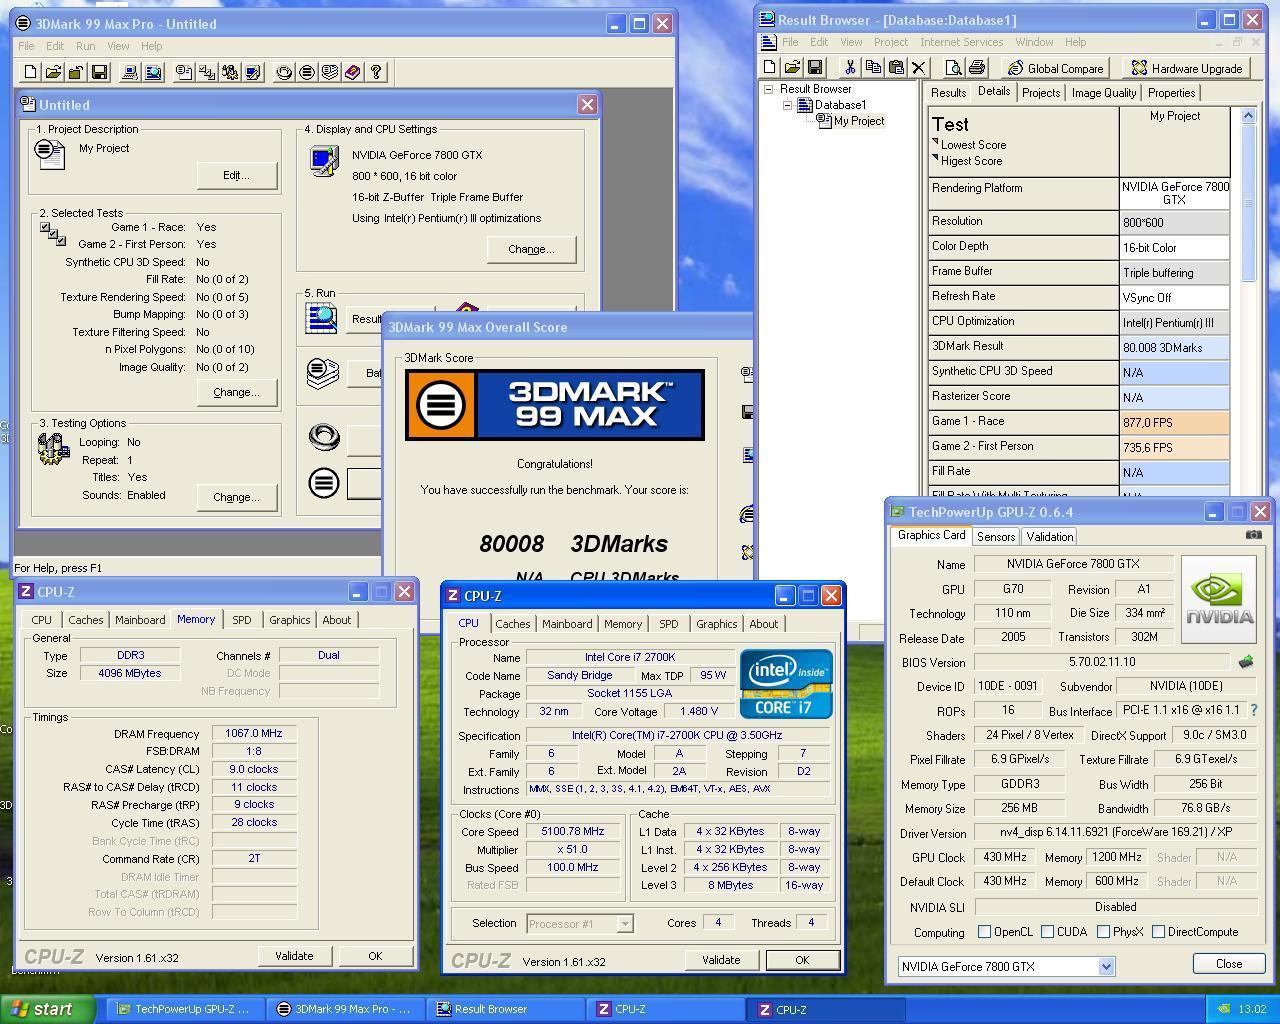This screenshot has width=1280, height=1024.
Task: Click the GPU-Z screenshot camera icon
Action: (x=1253, y=535)
